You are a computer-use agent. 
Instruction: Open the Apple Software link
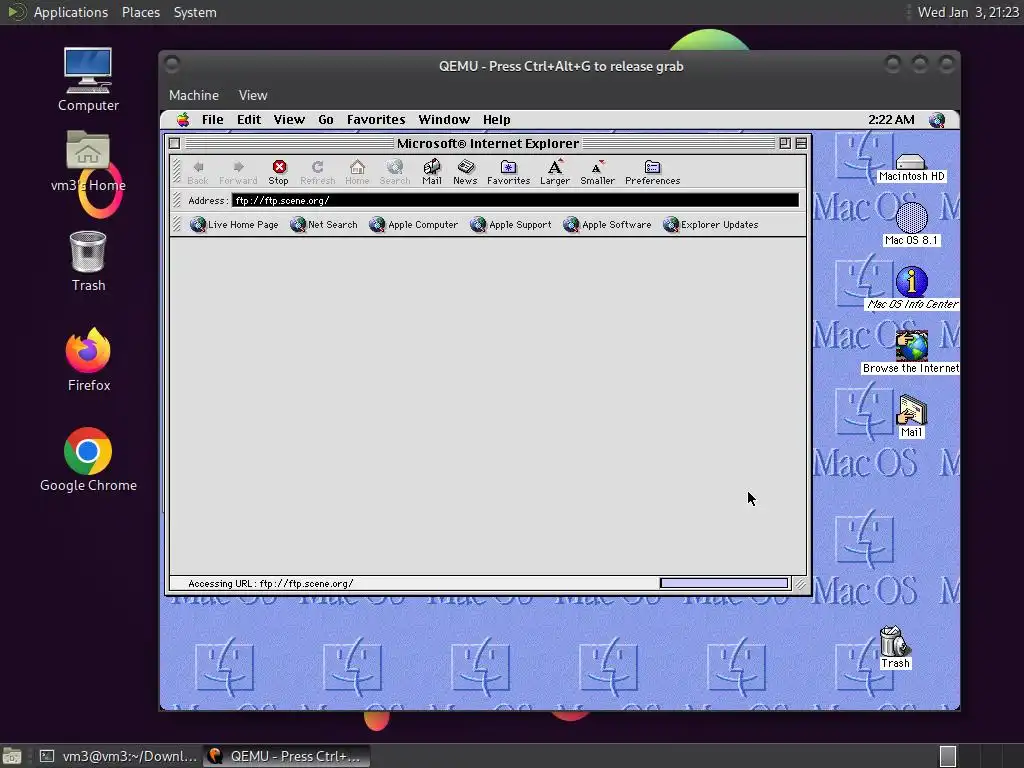[607, 225]
